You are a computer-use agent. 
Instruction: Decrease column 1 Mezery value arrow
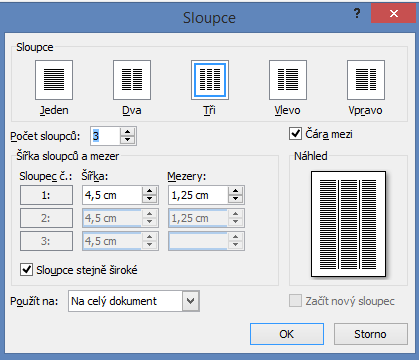click(x=236, y=199)
